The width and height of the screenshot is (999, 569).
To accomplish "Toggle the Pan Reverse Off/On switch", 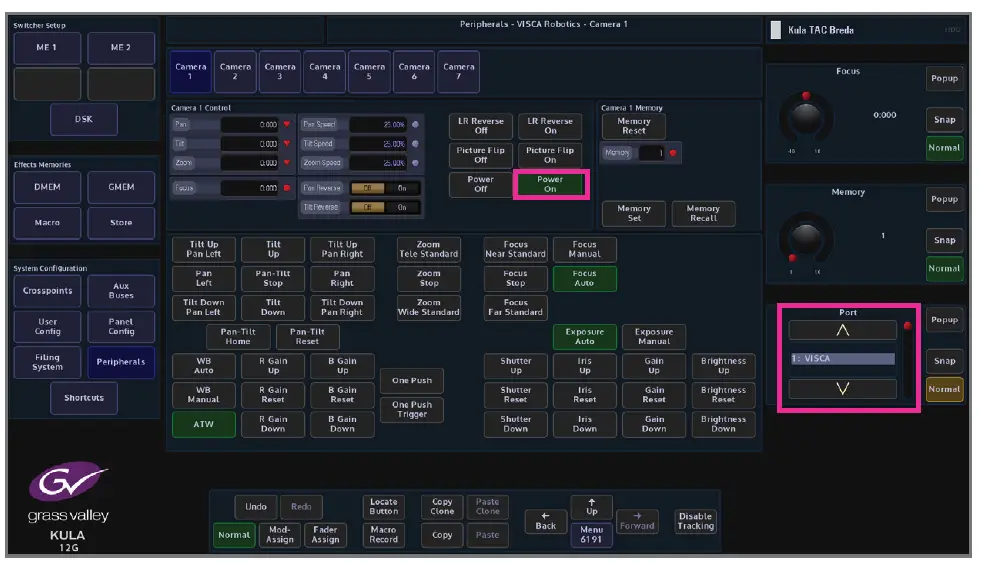I will (384, 189).
